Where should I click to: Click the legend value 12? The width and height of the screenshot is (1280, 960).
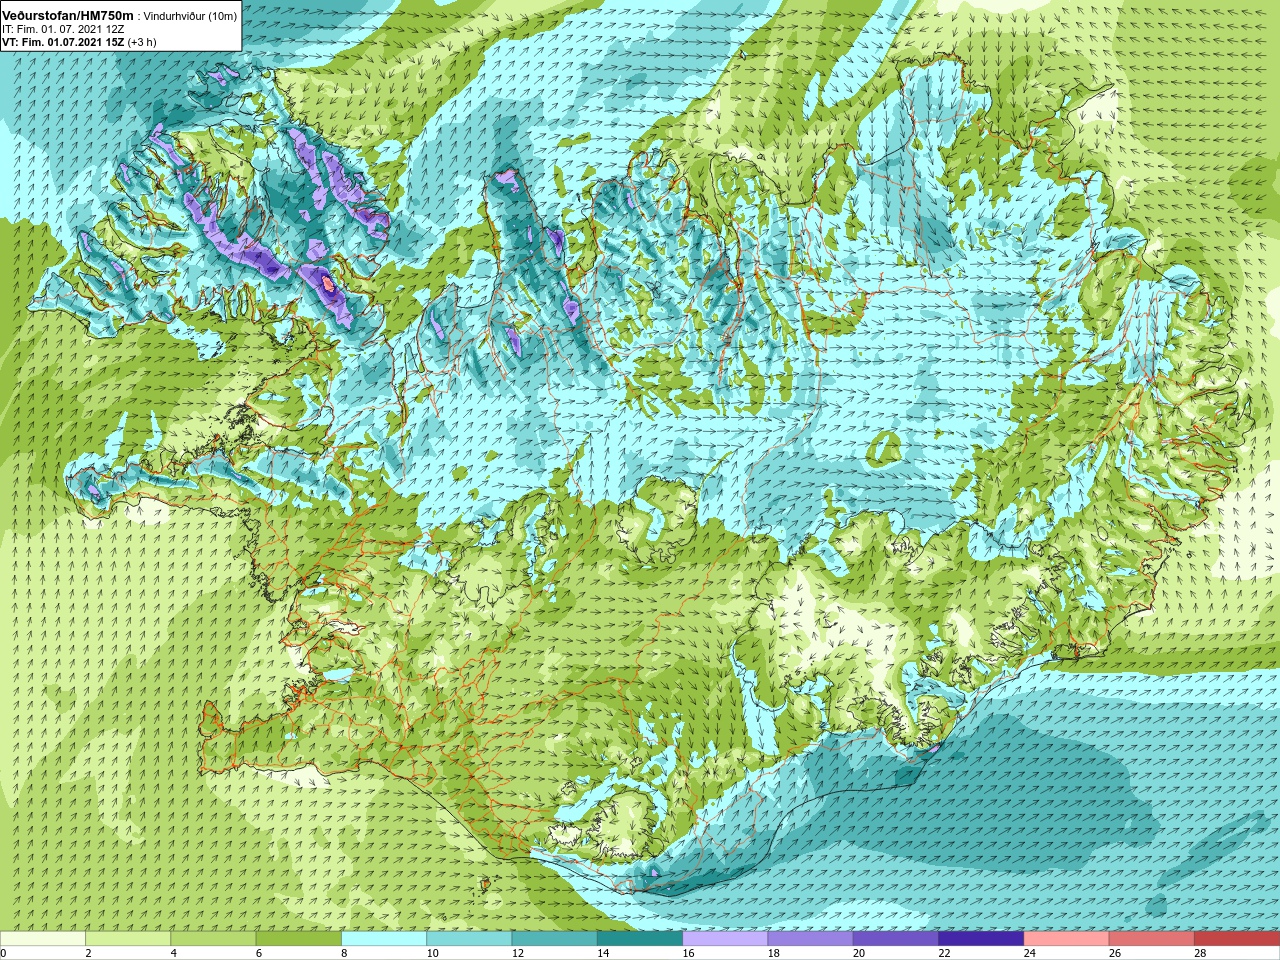pyautogui.click(x=517, y=953)
